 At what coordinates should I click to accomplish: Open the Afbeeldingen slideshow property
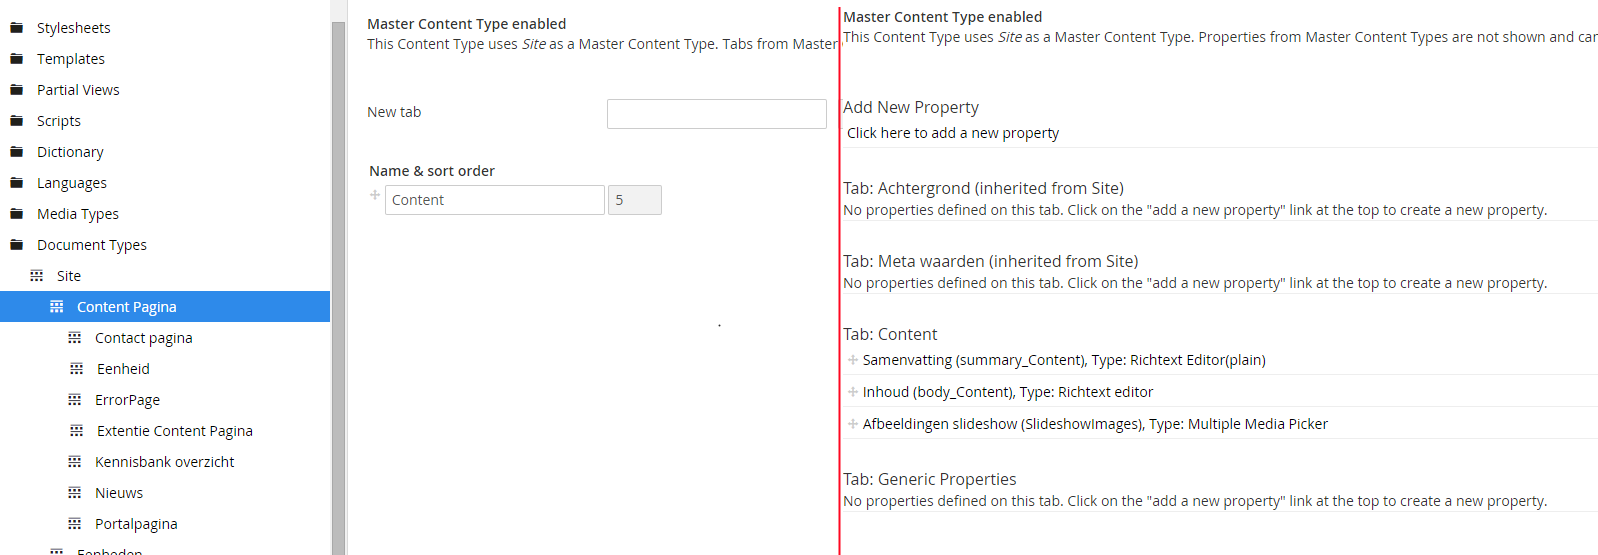point(1095,424)
